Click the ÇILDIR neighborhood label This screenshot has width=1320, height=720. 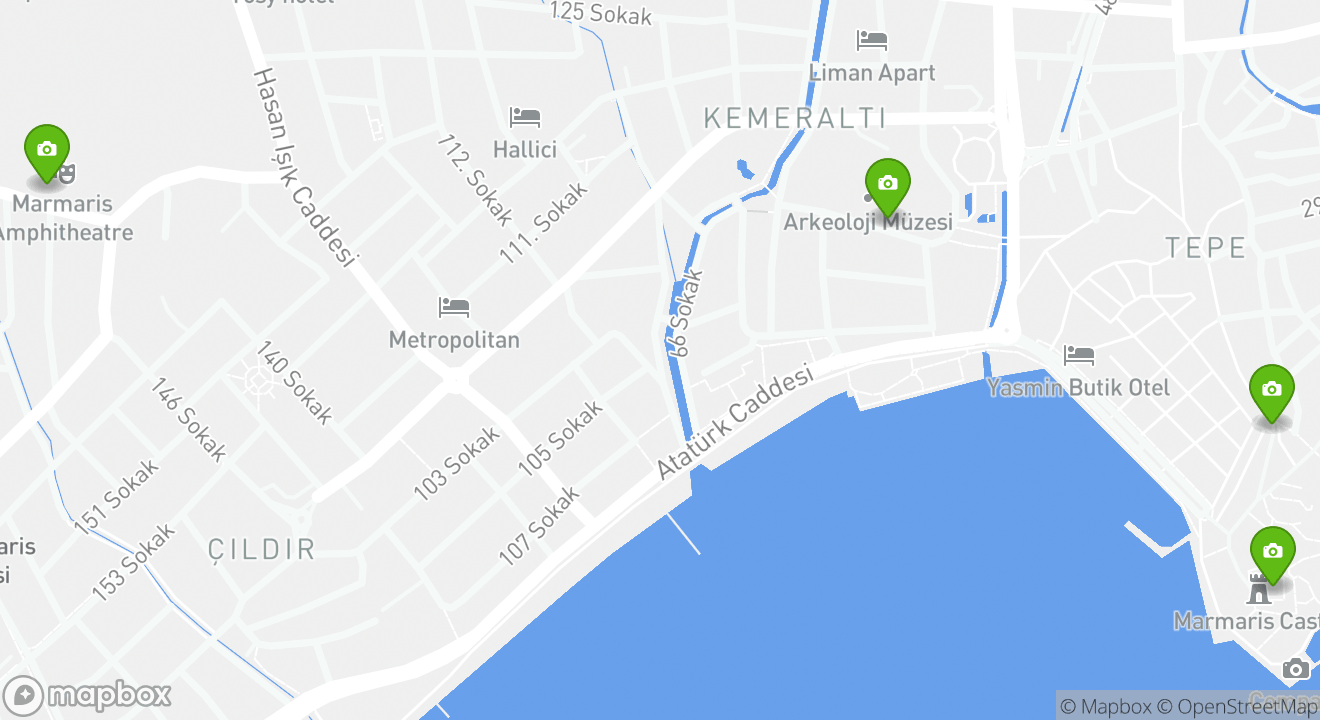coord(262,549)
